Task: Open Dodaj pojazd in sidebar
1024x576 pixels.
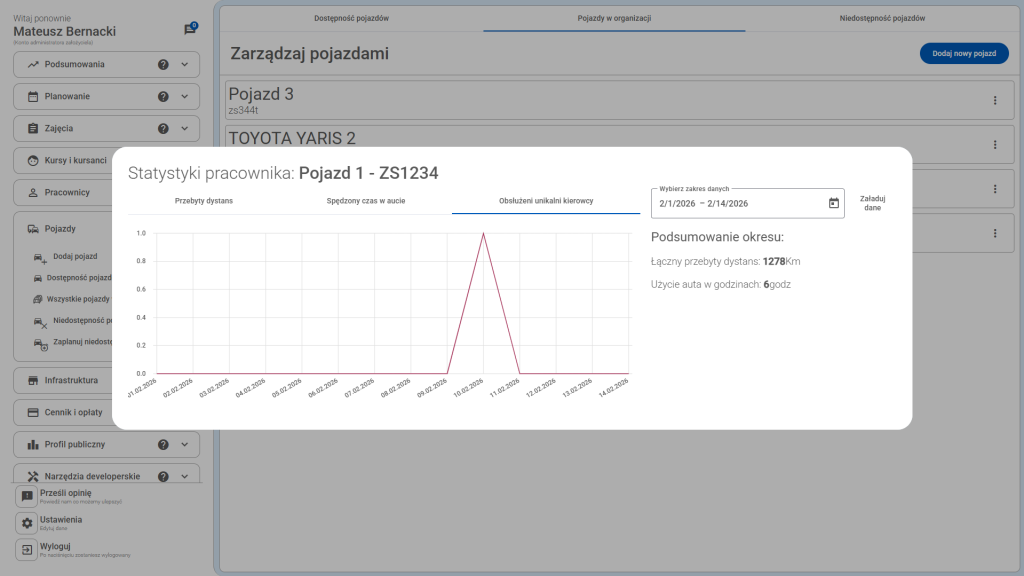Action: [75, 257]
